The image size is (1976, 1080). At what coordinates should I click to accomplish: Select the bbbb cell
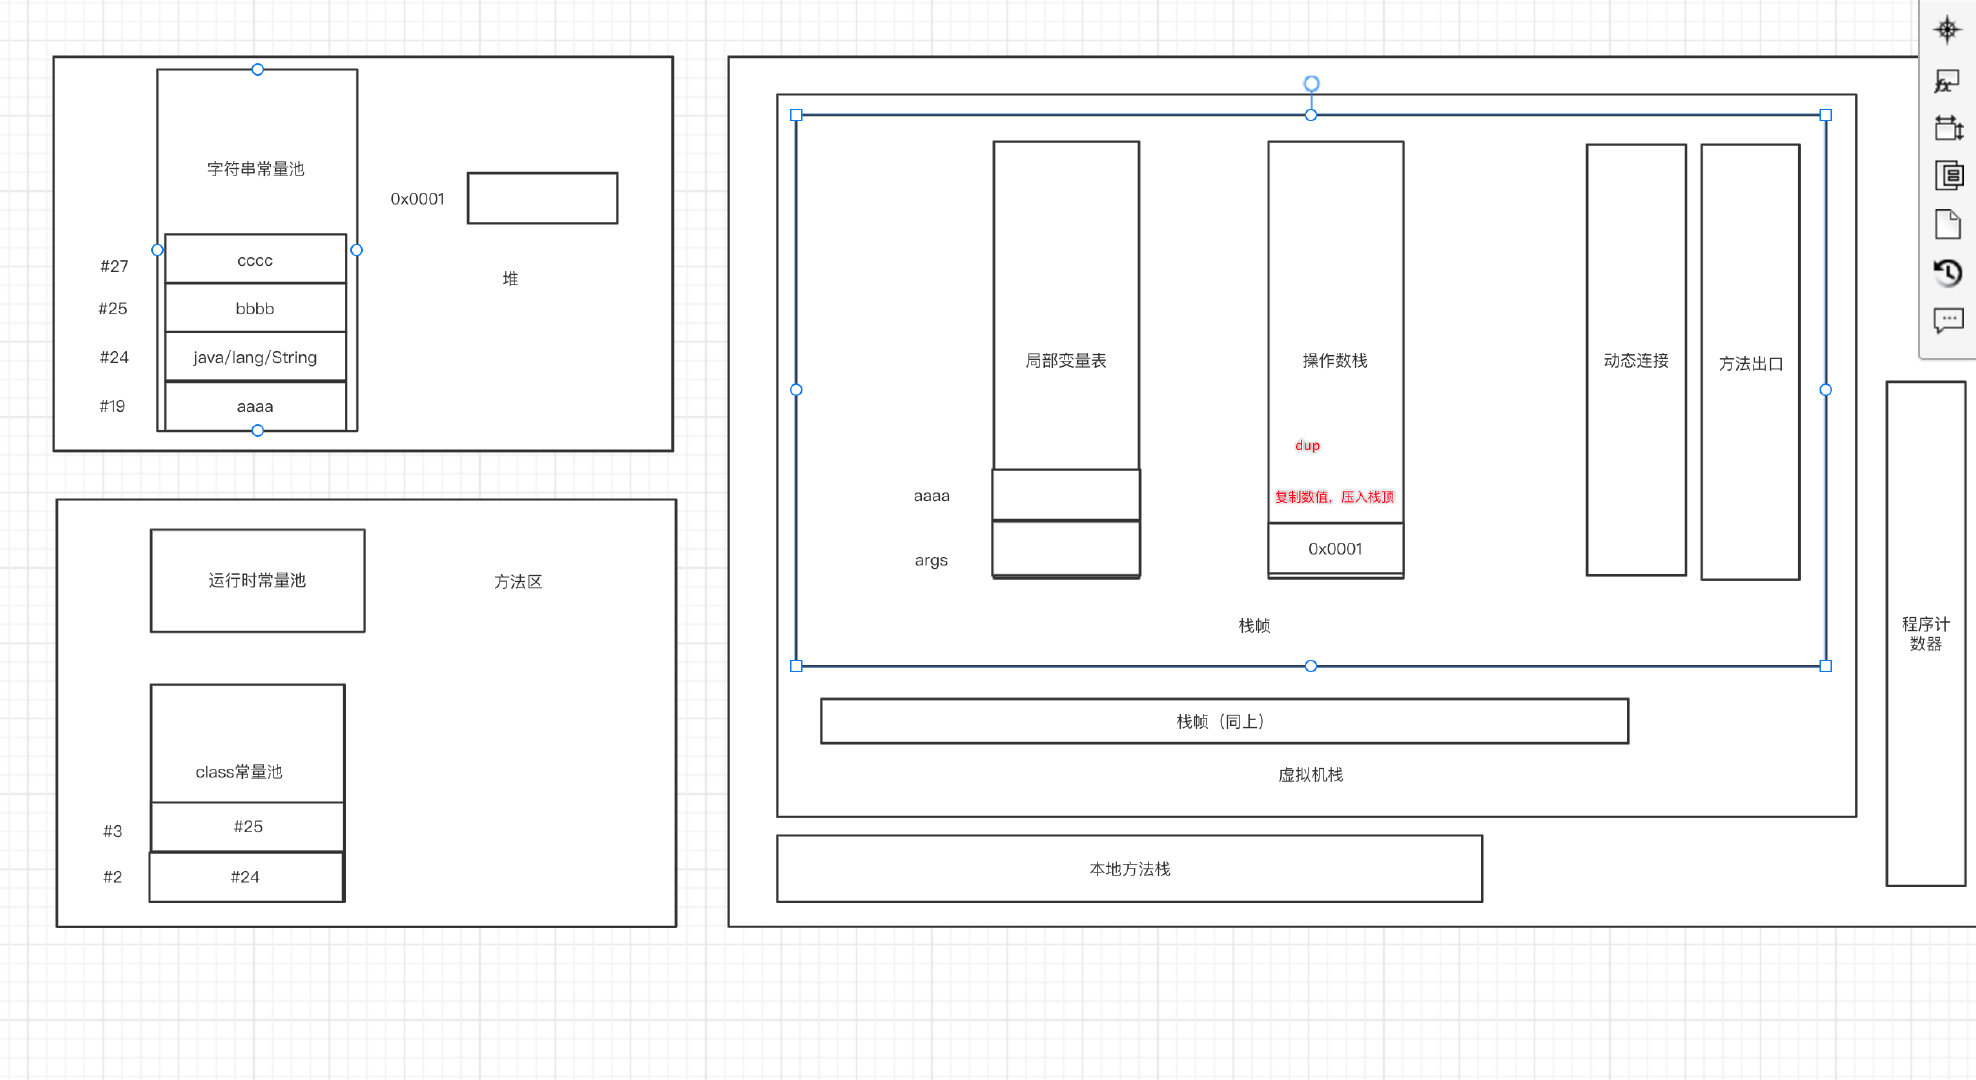255,308
